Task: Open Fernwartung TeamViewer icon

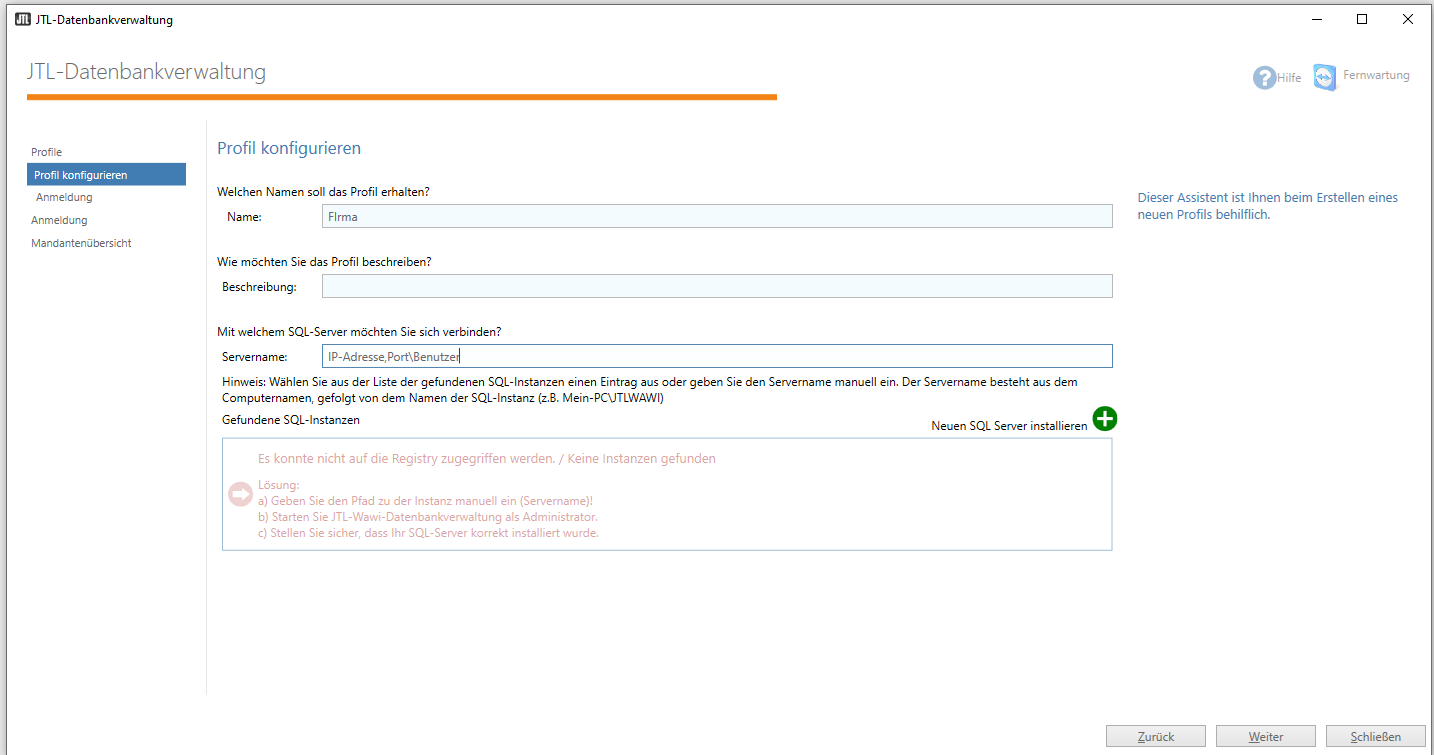Action: tap(1325, 77)
